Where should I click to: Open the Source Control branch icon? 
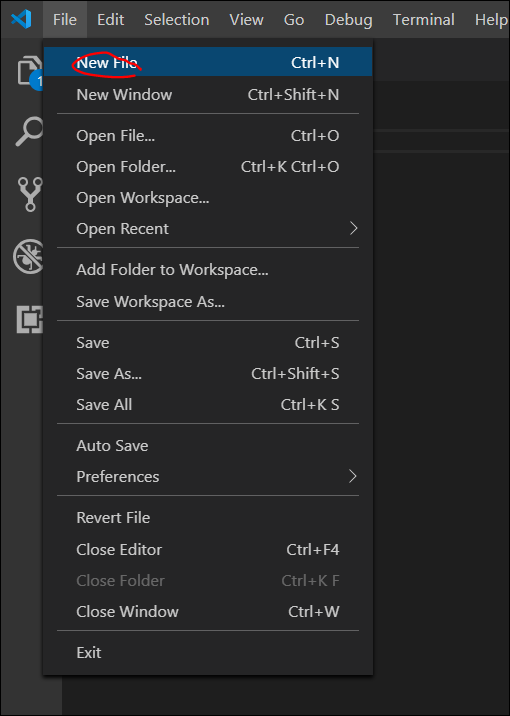30,194
